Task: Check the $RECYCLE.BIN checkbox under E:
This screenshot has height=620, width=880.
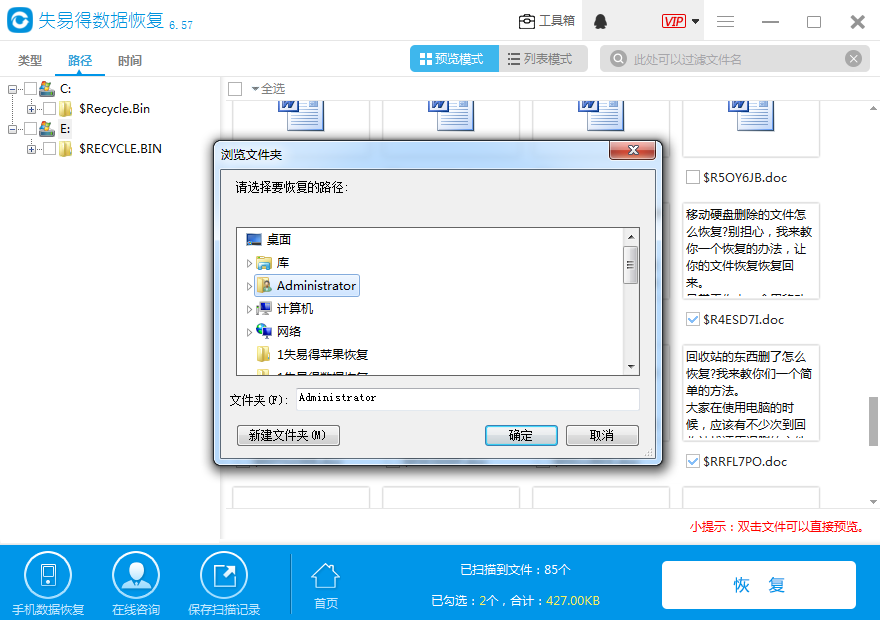Action: pyautogui.click(x=49, y=149)
